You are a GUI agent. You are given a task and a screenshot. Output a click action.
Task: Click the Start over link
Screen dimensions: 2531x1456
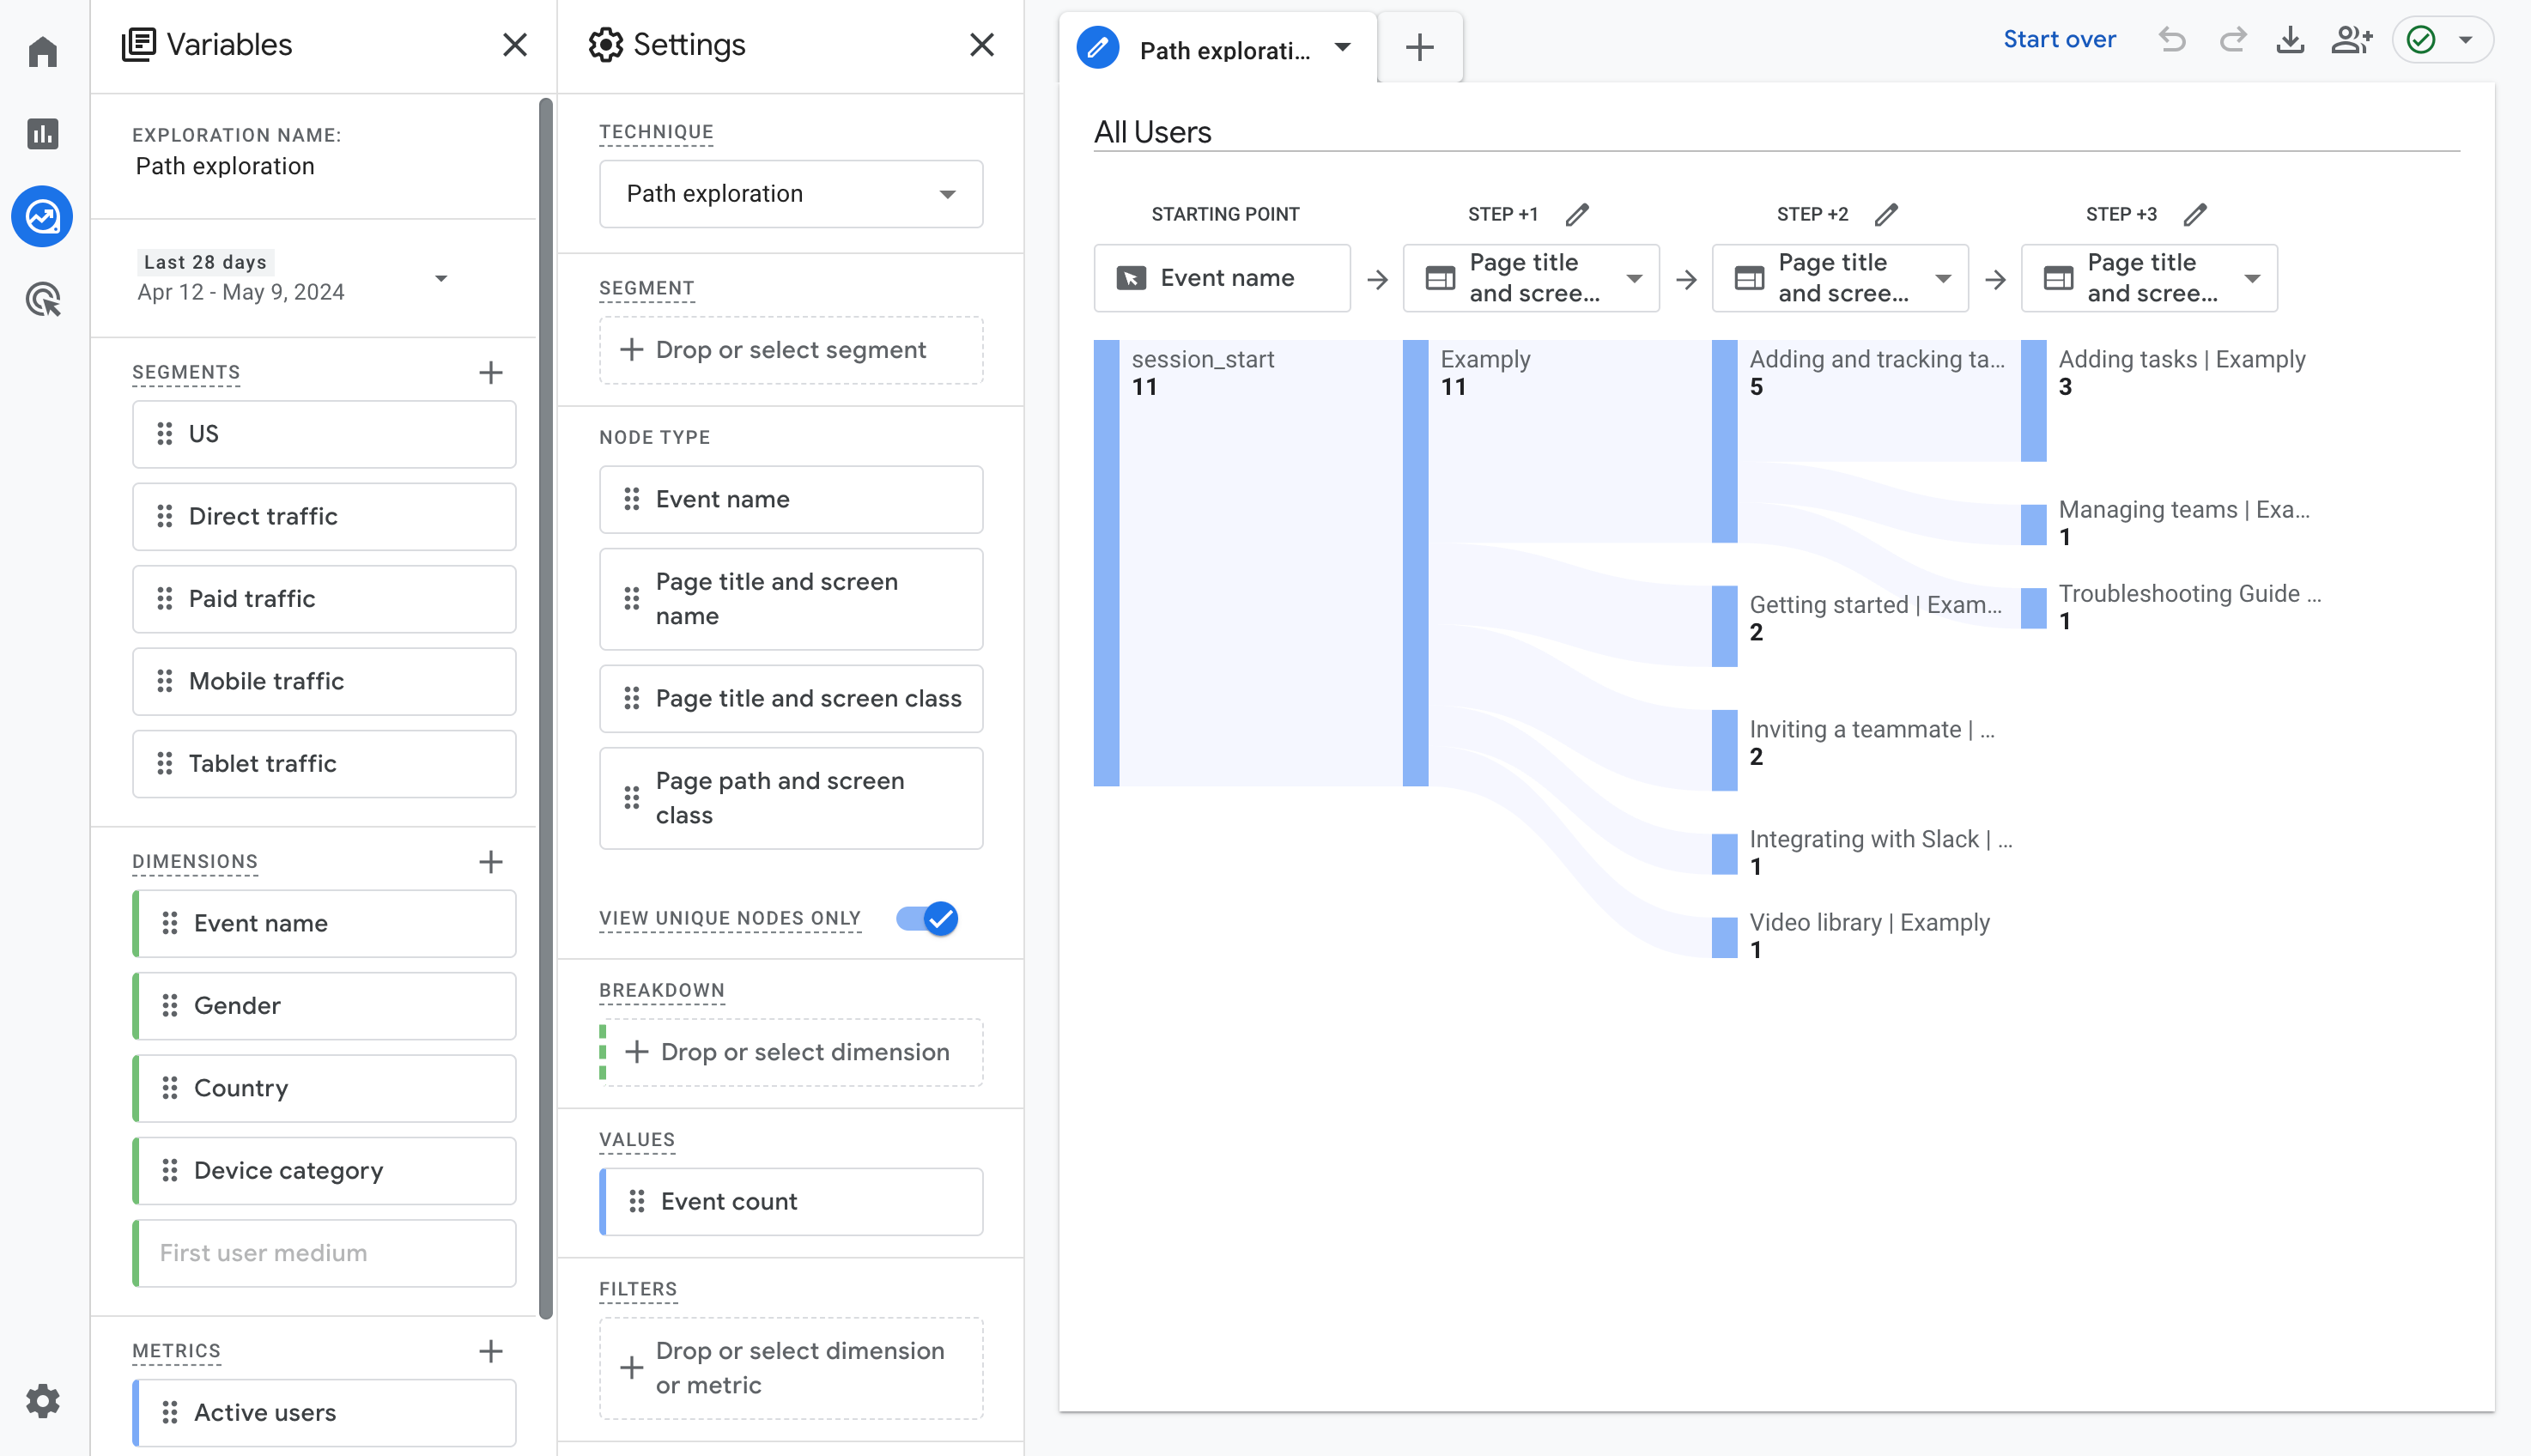click(x=2059, y=40)
